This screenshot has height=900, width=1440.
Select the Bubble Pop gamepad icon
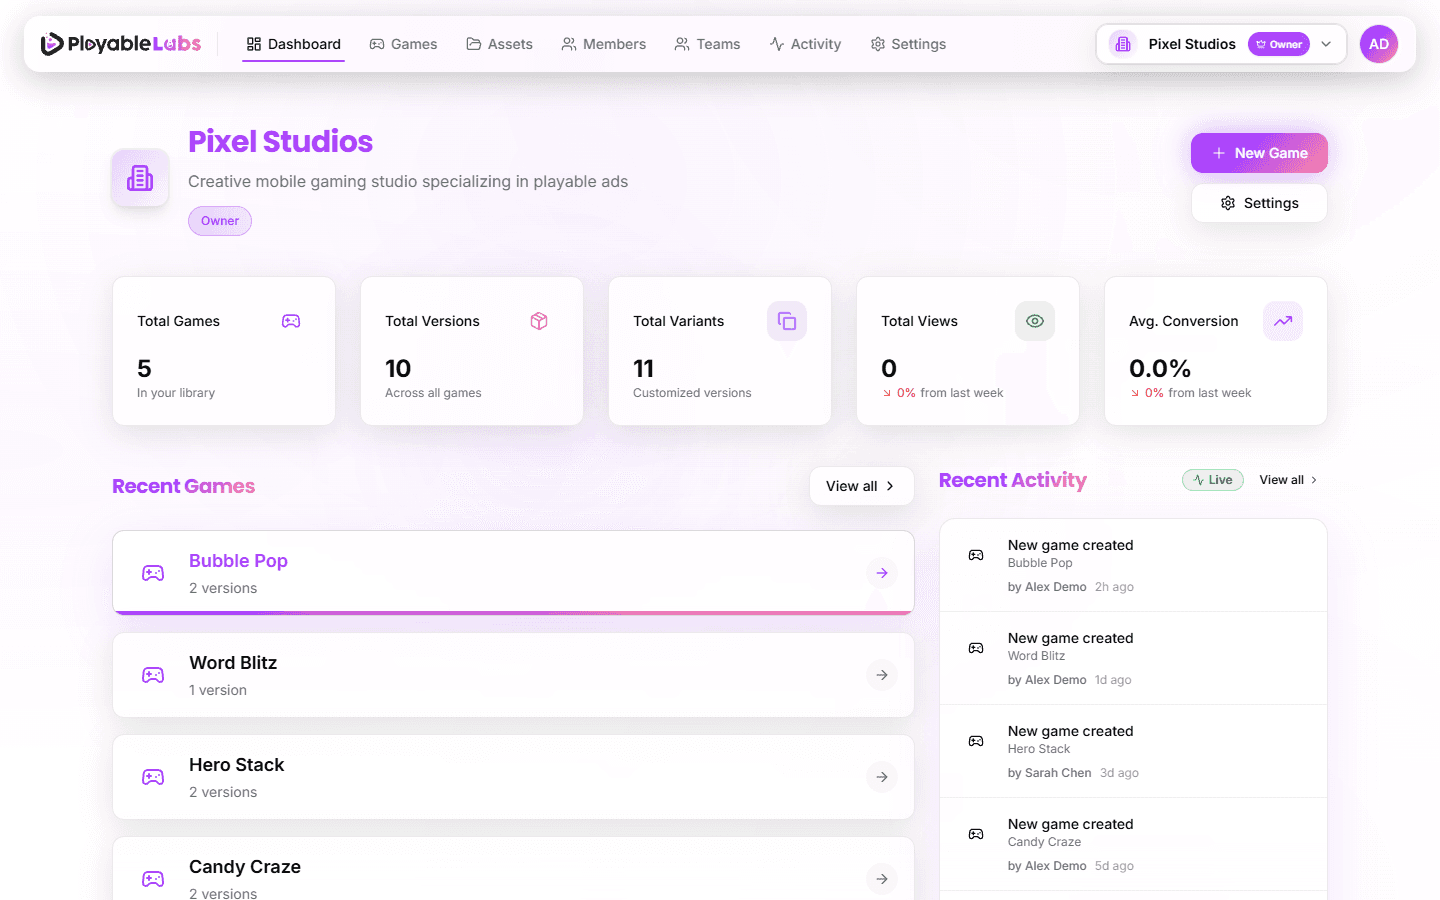(152, 572)
